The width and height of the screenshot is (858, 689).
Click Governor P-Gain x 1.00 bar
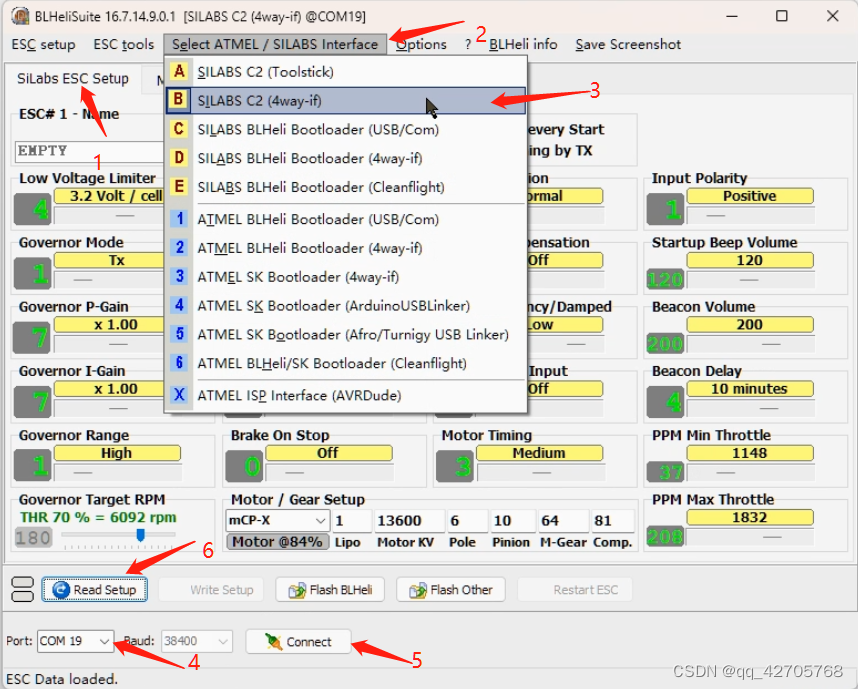point(109,325)
